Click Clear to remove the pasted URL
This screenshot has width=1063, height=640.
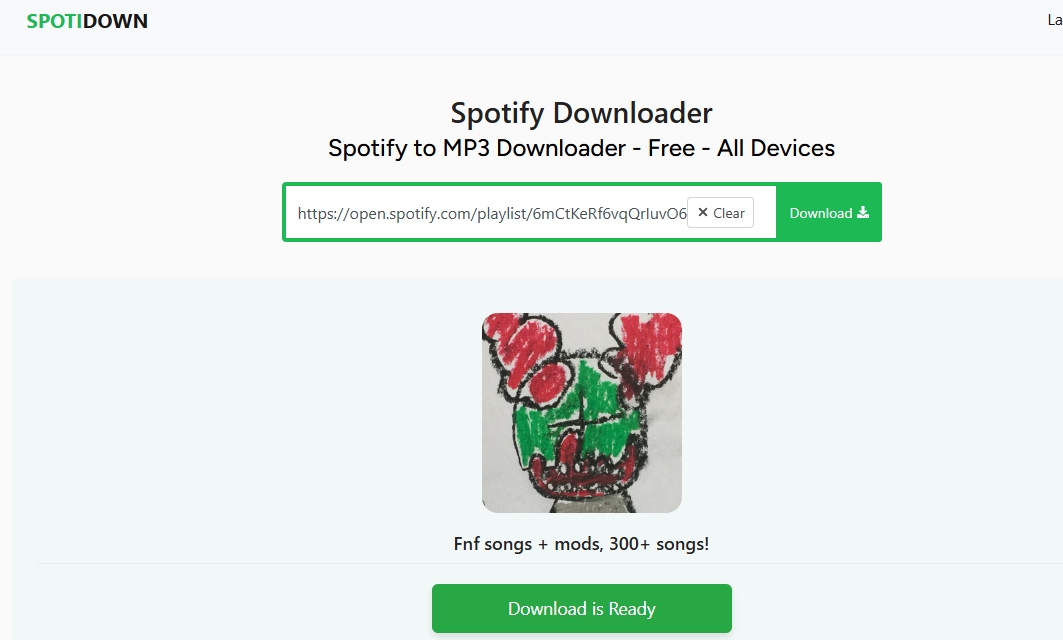721,212
